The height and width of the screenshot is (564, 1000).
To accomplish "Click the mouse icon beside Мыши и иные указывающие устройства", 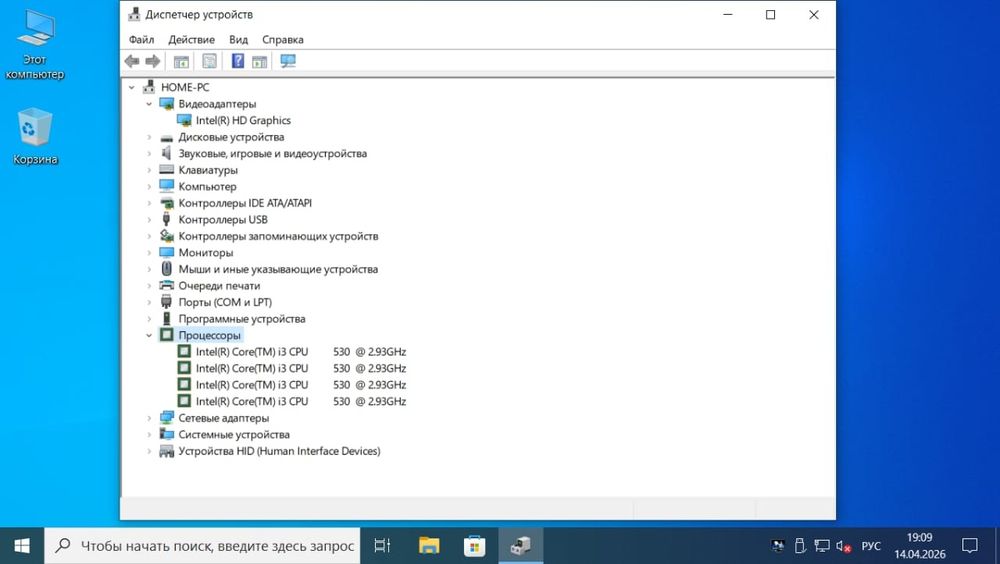I will (166, 269).
